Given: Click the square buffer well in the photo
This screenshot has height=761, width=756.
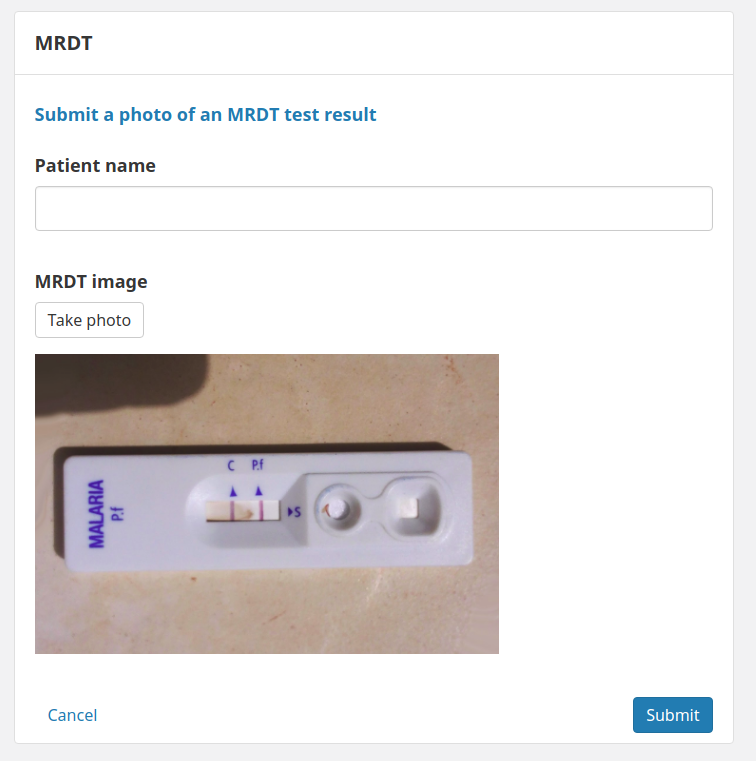Looking at the screenshot, I should 411,508.
